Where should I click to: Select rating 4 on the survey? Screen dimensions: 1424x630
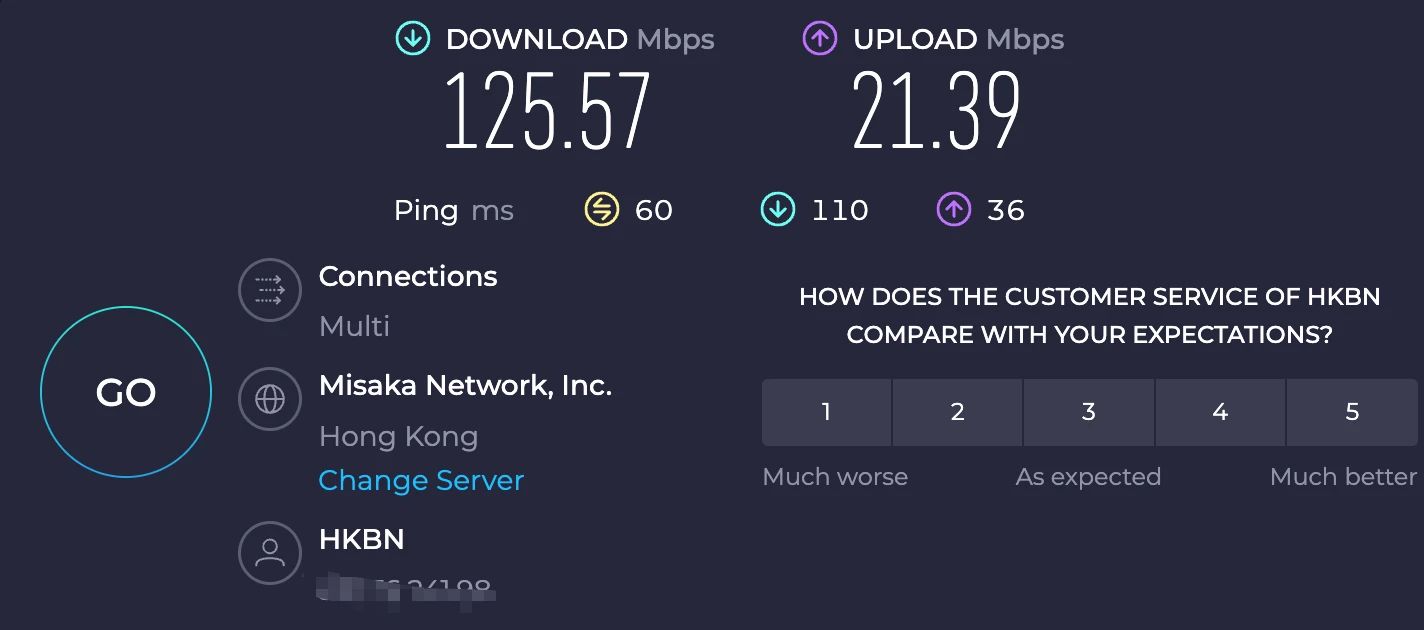[x=1220, y=412]
